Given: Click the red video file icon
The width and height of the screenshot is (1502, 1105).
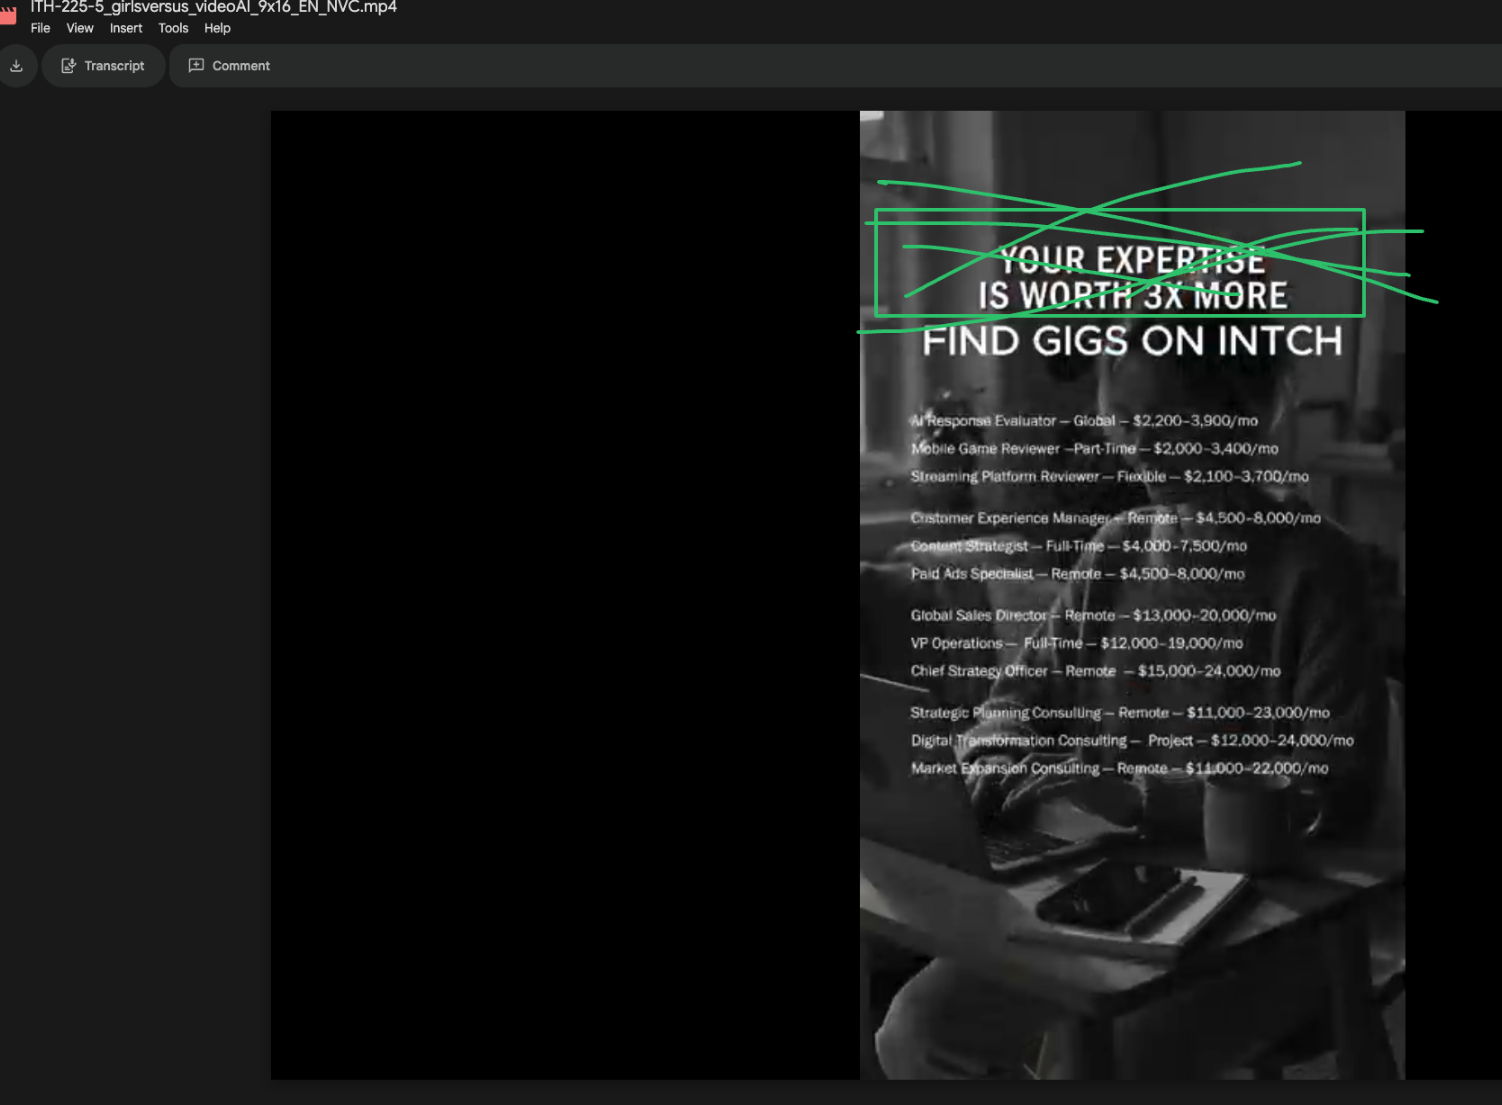Looking at the screenshot, I should (8, 15).
